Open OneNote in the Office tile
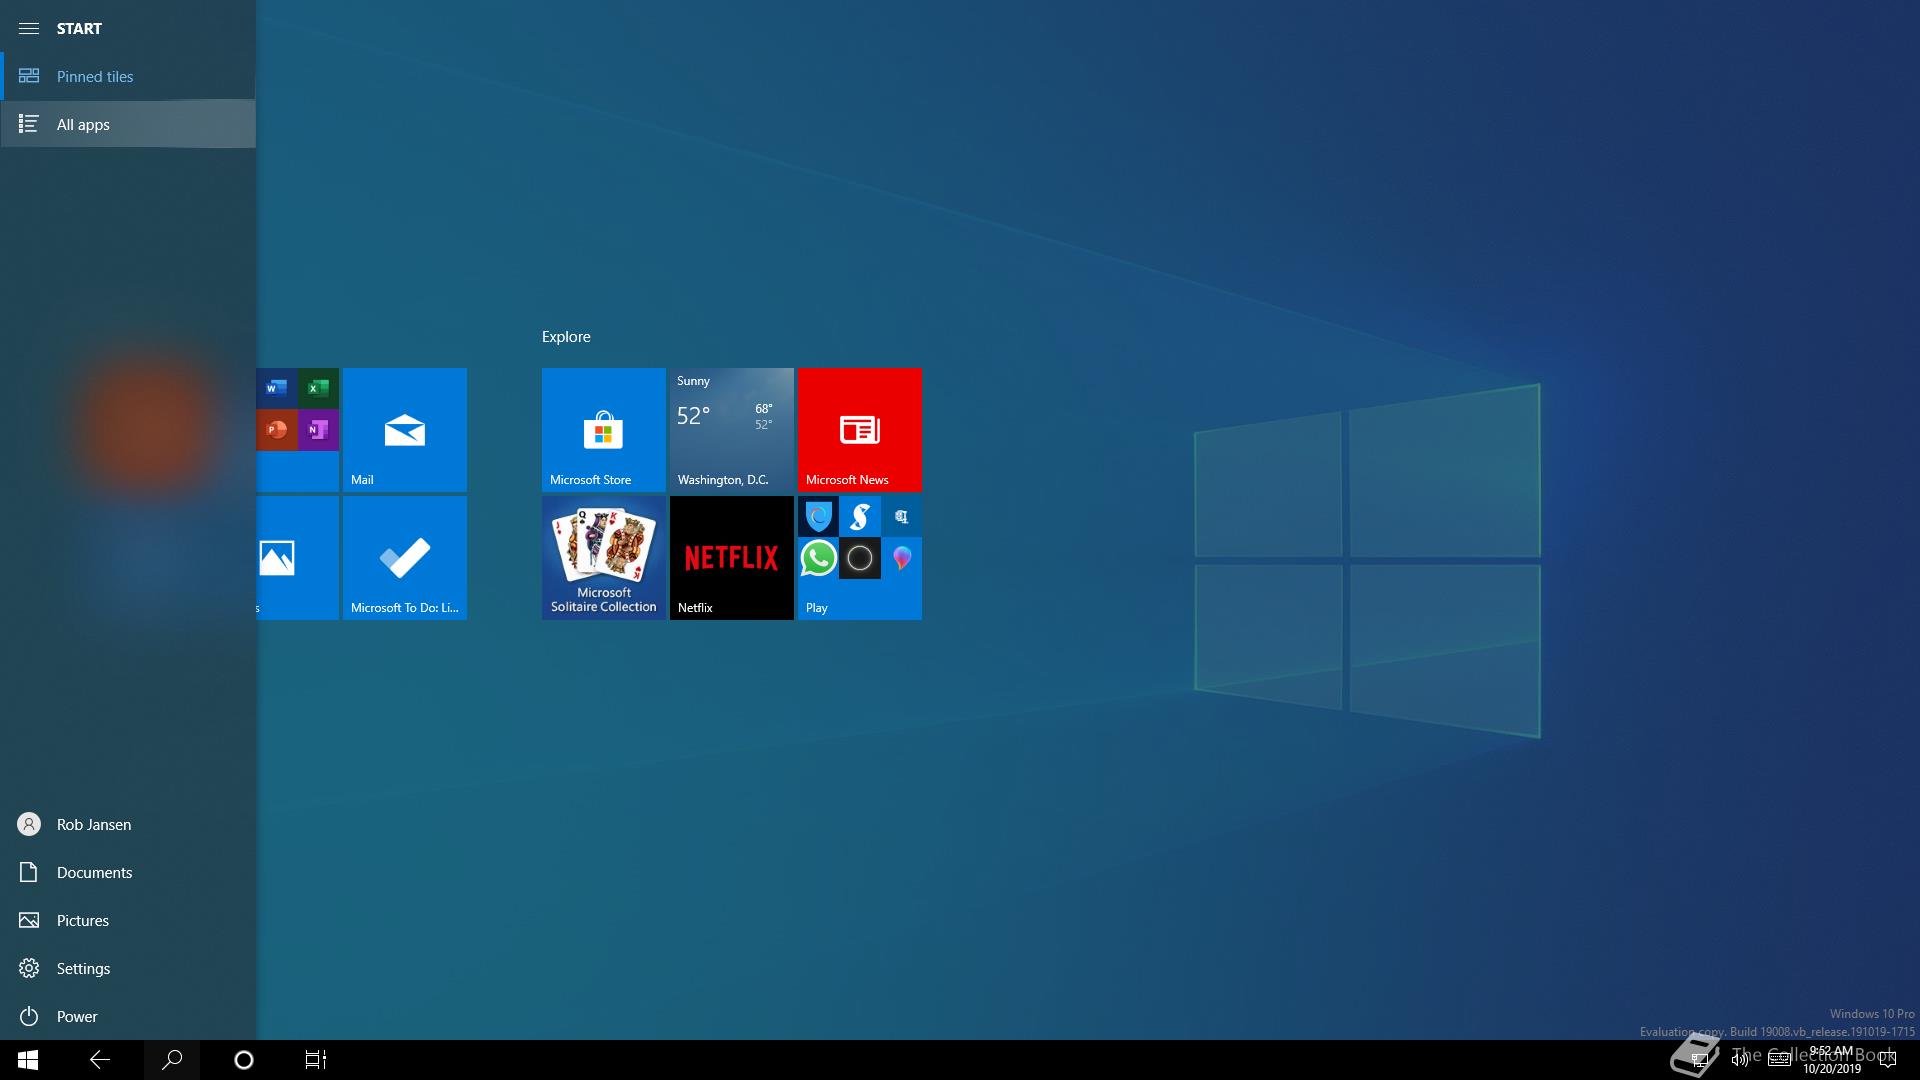 click(318, 430)
